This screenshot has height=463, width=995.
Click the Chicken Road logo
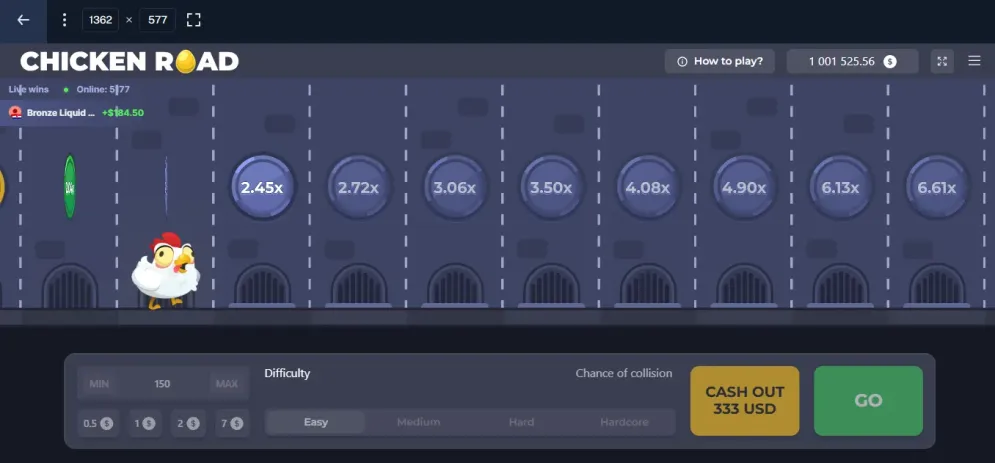pyautogui.click(x=129, y=62)
